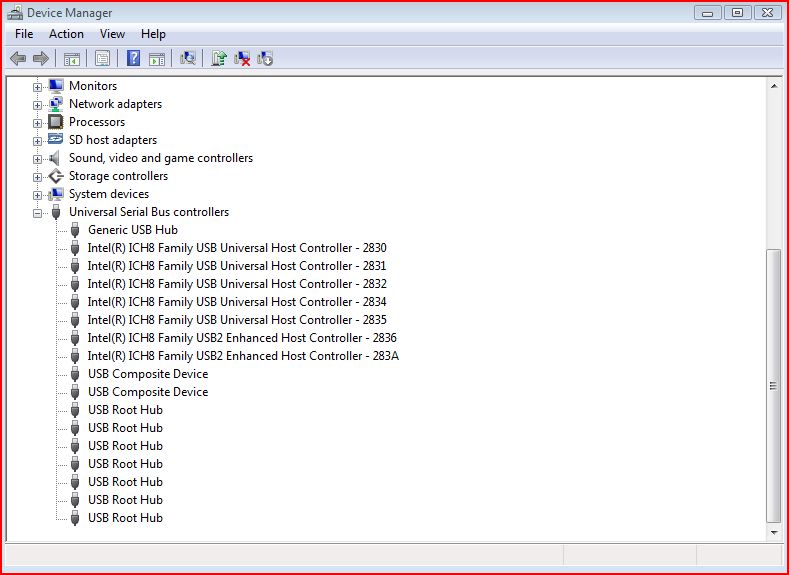The width and height of the screenshot is (789, 575).
Task: Click the Forward arrow toolbar icon
Action: 41,58
